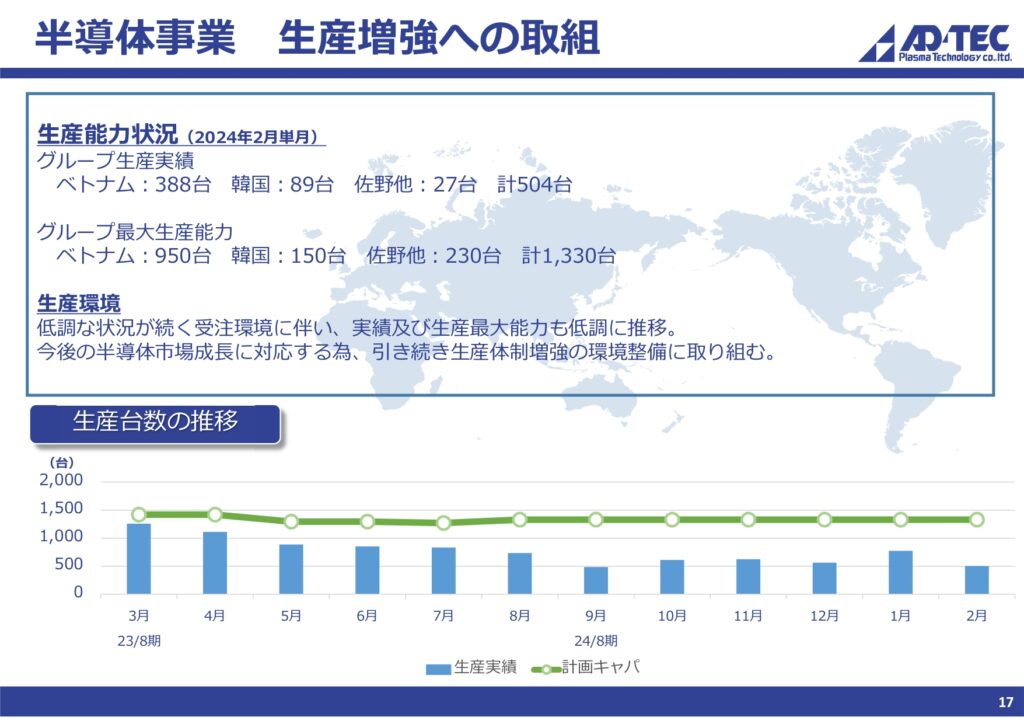Select the 6月 production bar
This screenshot has height=724, width=1024.
point(367,570)
